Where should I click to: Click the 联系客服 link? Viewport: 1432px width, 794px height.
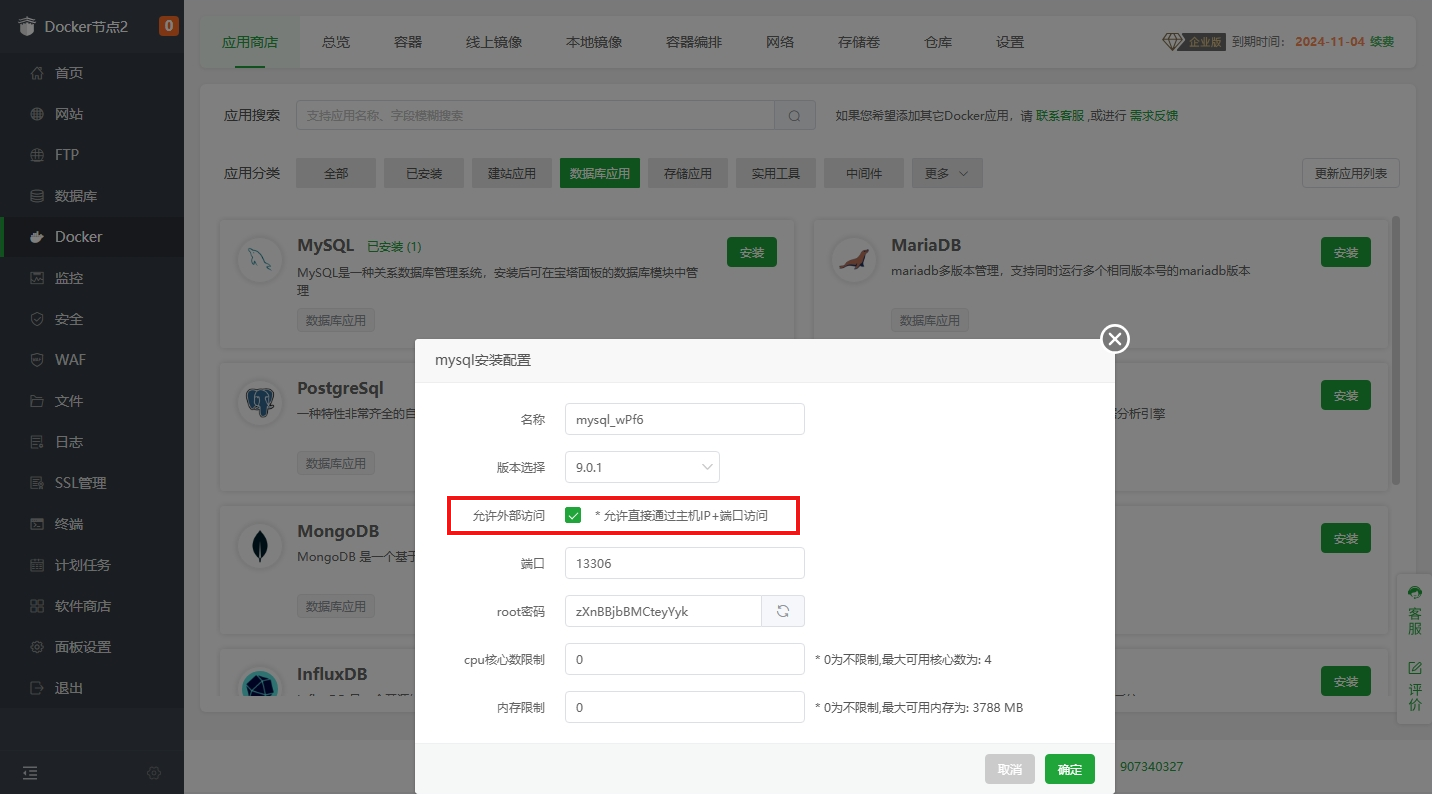[x=1060, y=116]
